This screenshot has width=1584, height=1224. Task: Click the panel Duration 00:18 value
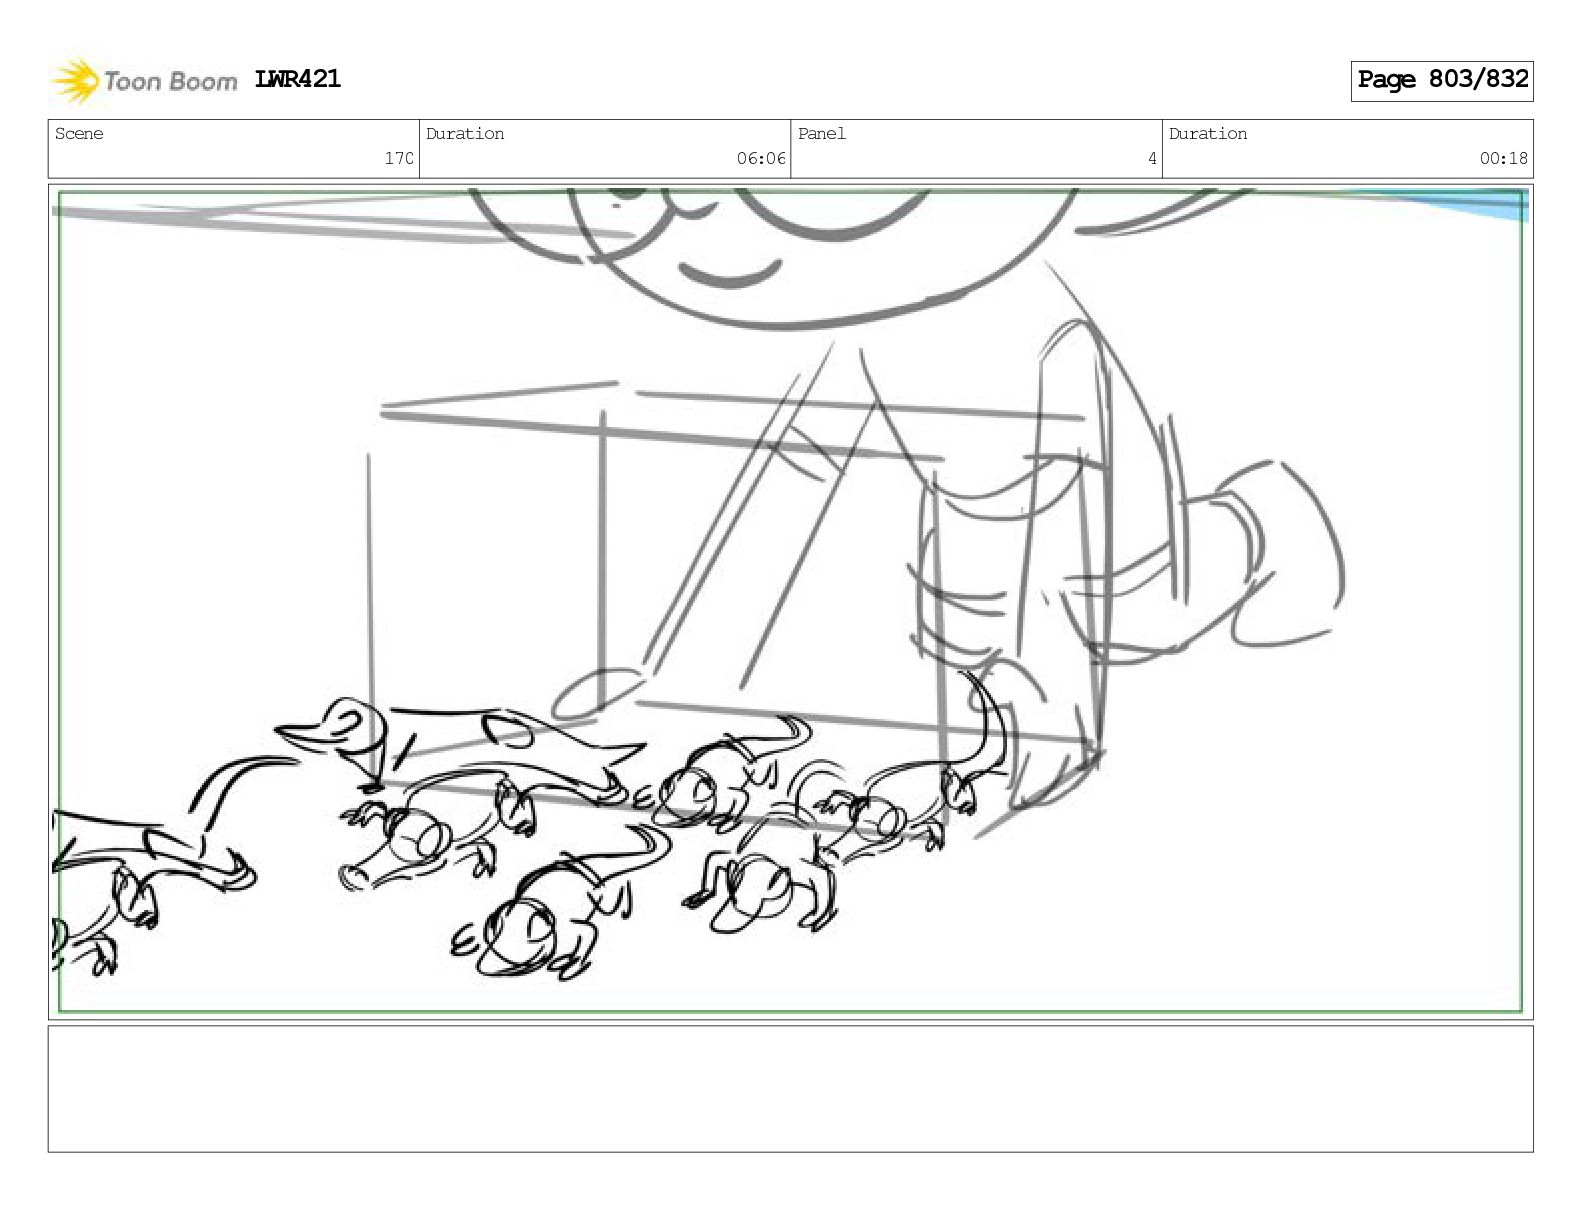coord(1504,158)
